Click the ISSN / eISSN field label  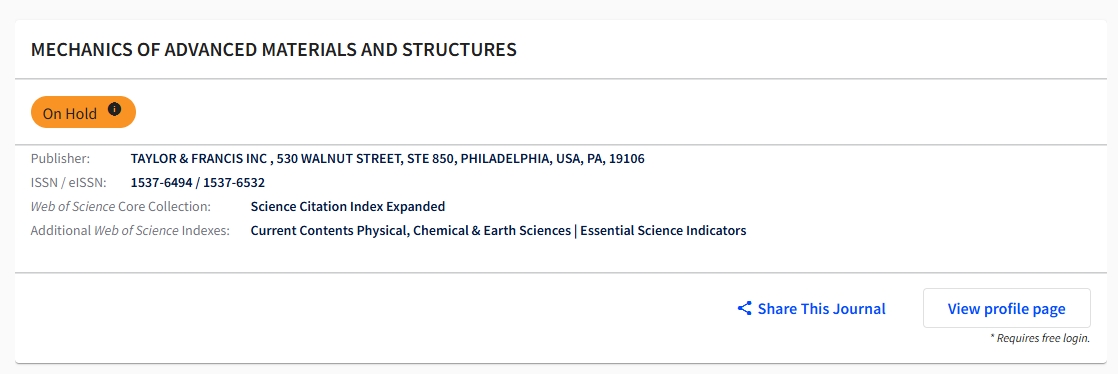(x=68, y=182)
